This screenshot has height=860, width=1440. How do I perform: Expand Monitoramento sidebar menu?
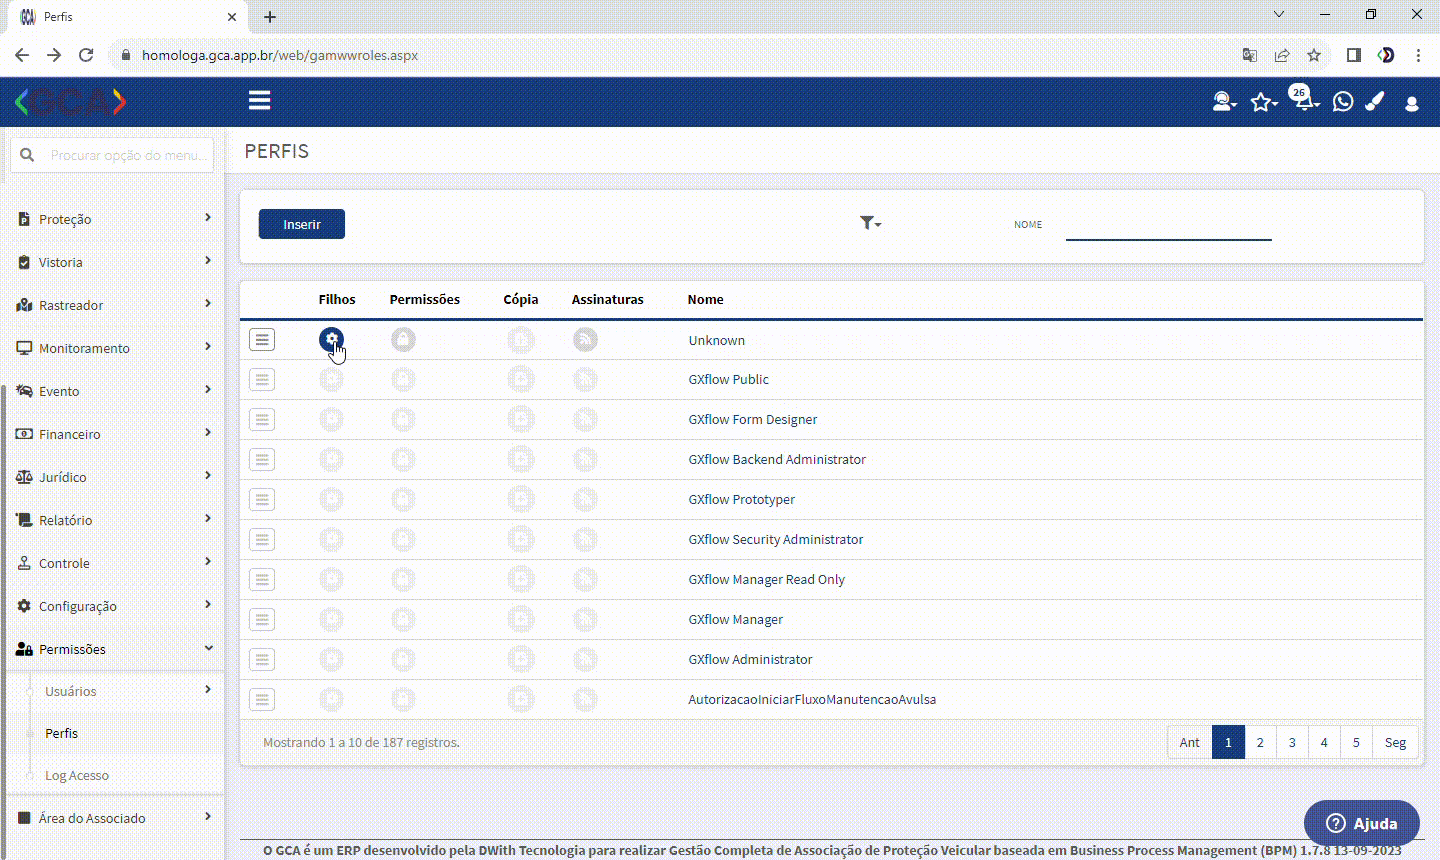(x=115, y=348)
